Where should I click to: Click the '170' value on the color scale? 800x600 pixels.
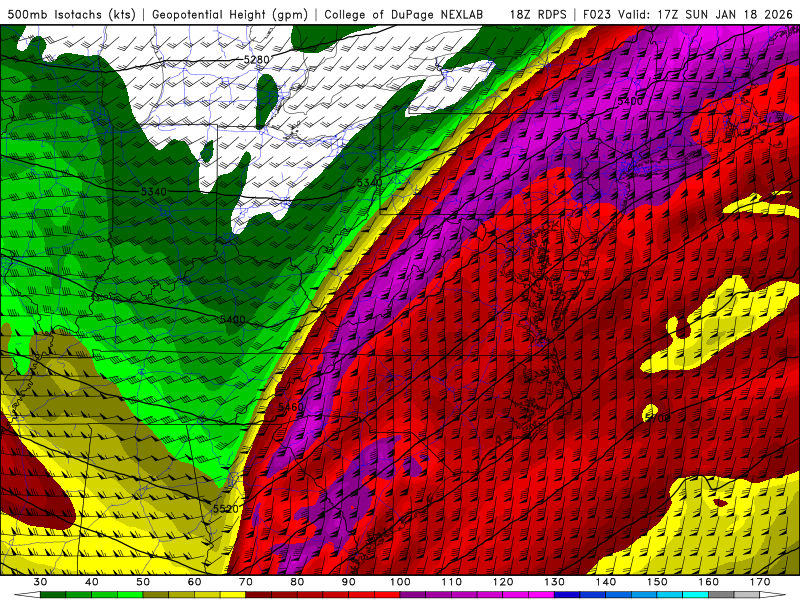tap(760, 582)
